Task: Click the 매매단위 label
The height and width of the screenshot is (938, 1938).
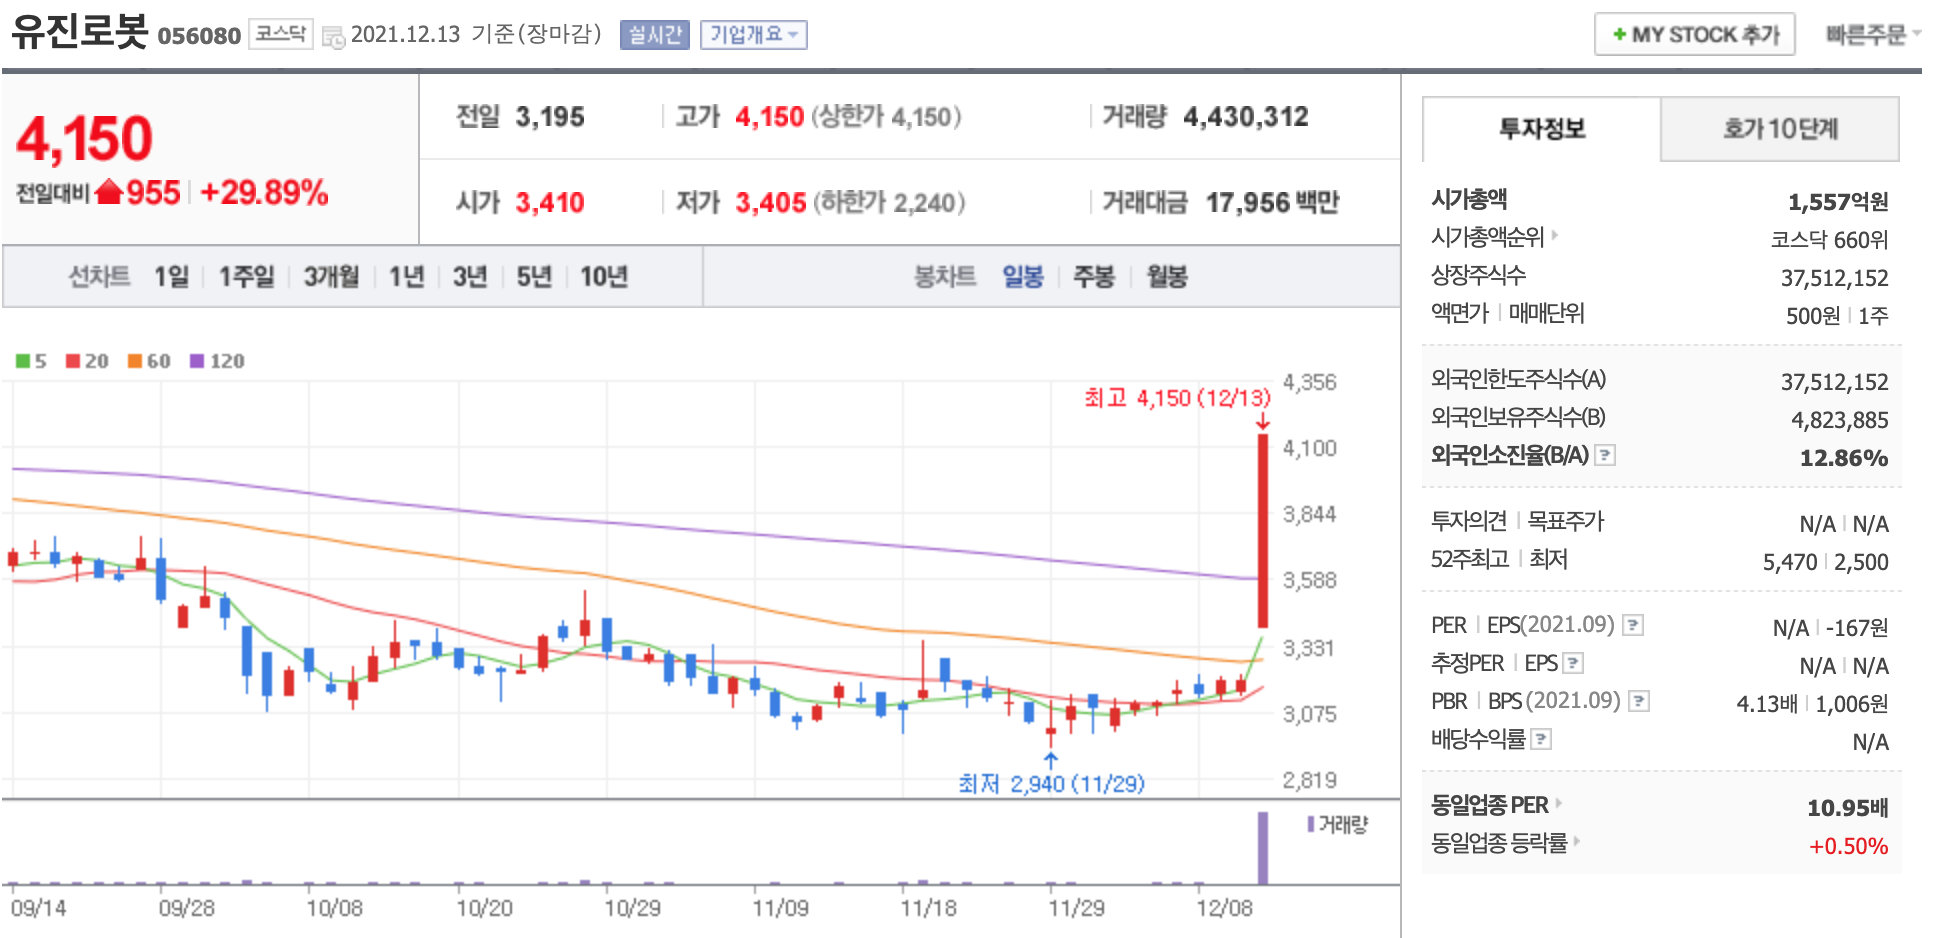Action: 1546,313
